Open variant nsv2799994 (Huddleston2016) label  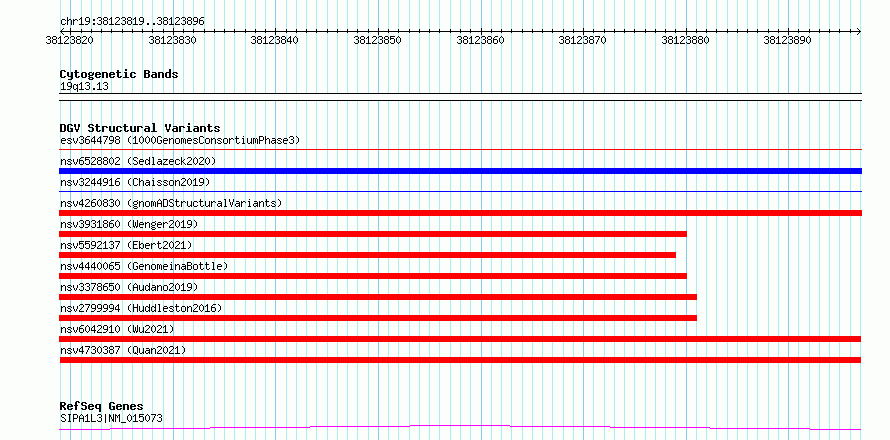141,308
